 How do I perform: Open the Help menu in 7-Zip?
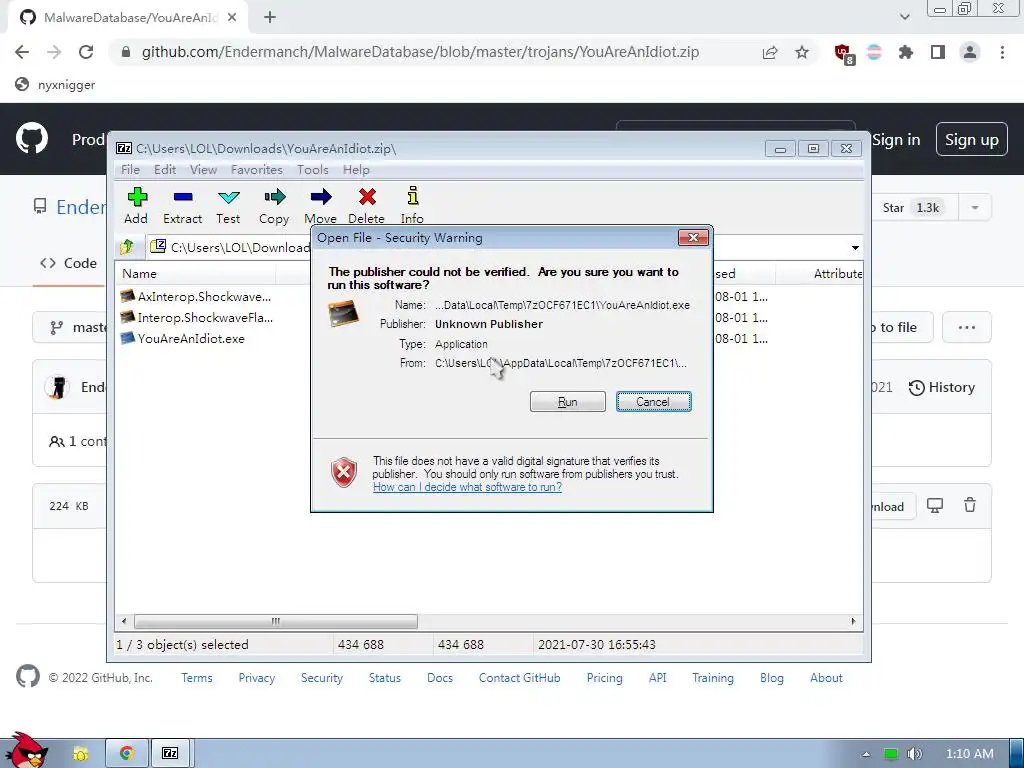point(356,170)
